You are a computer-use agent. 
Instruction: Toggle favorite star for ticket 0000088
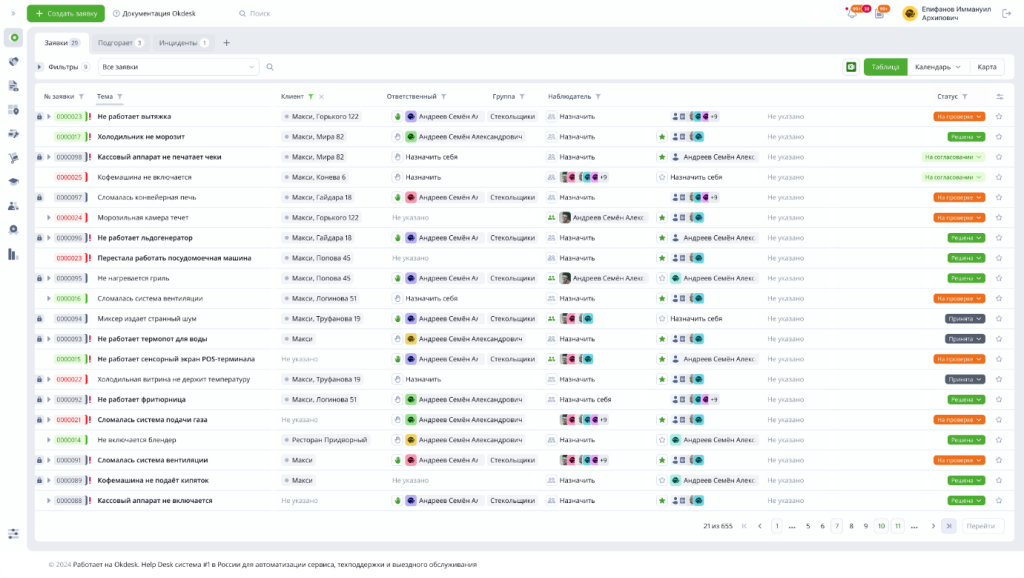pos(999,500)
